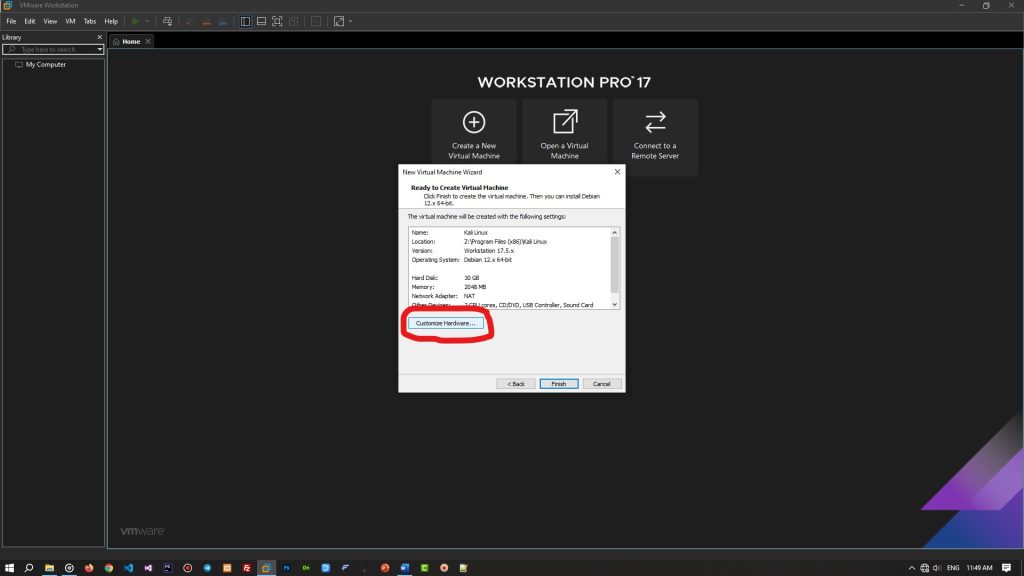Open the VM menu

(69, 20)
